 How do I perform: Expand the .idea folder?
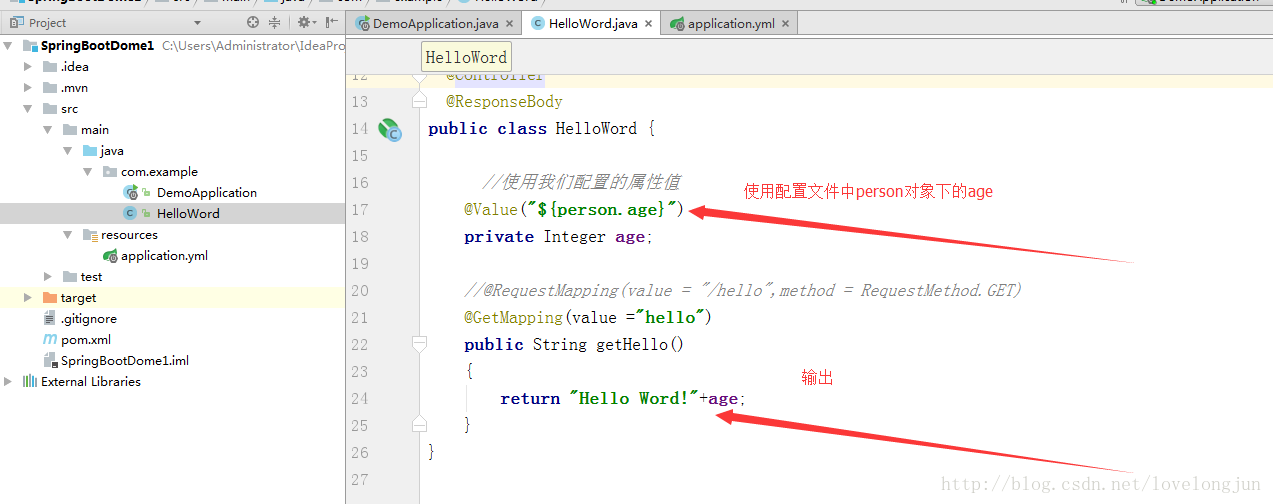coord(29,66)
